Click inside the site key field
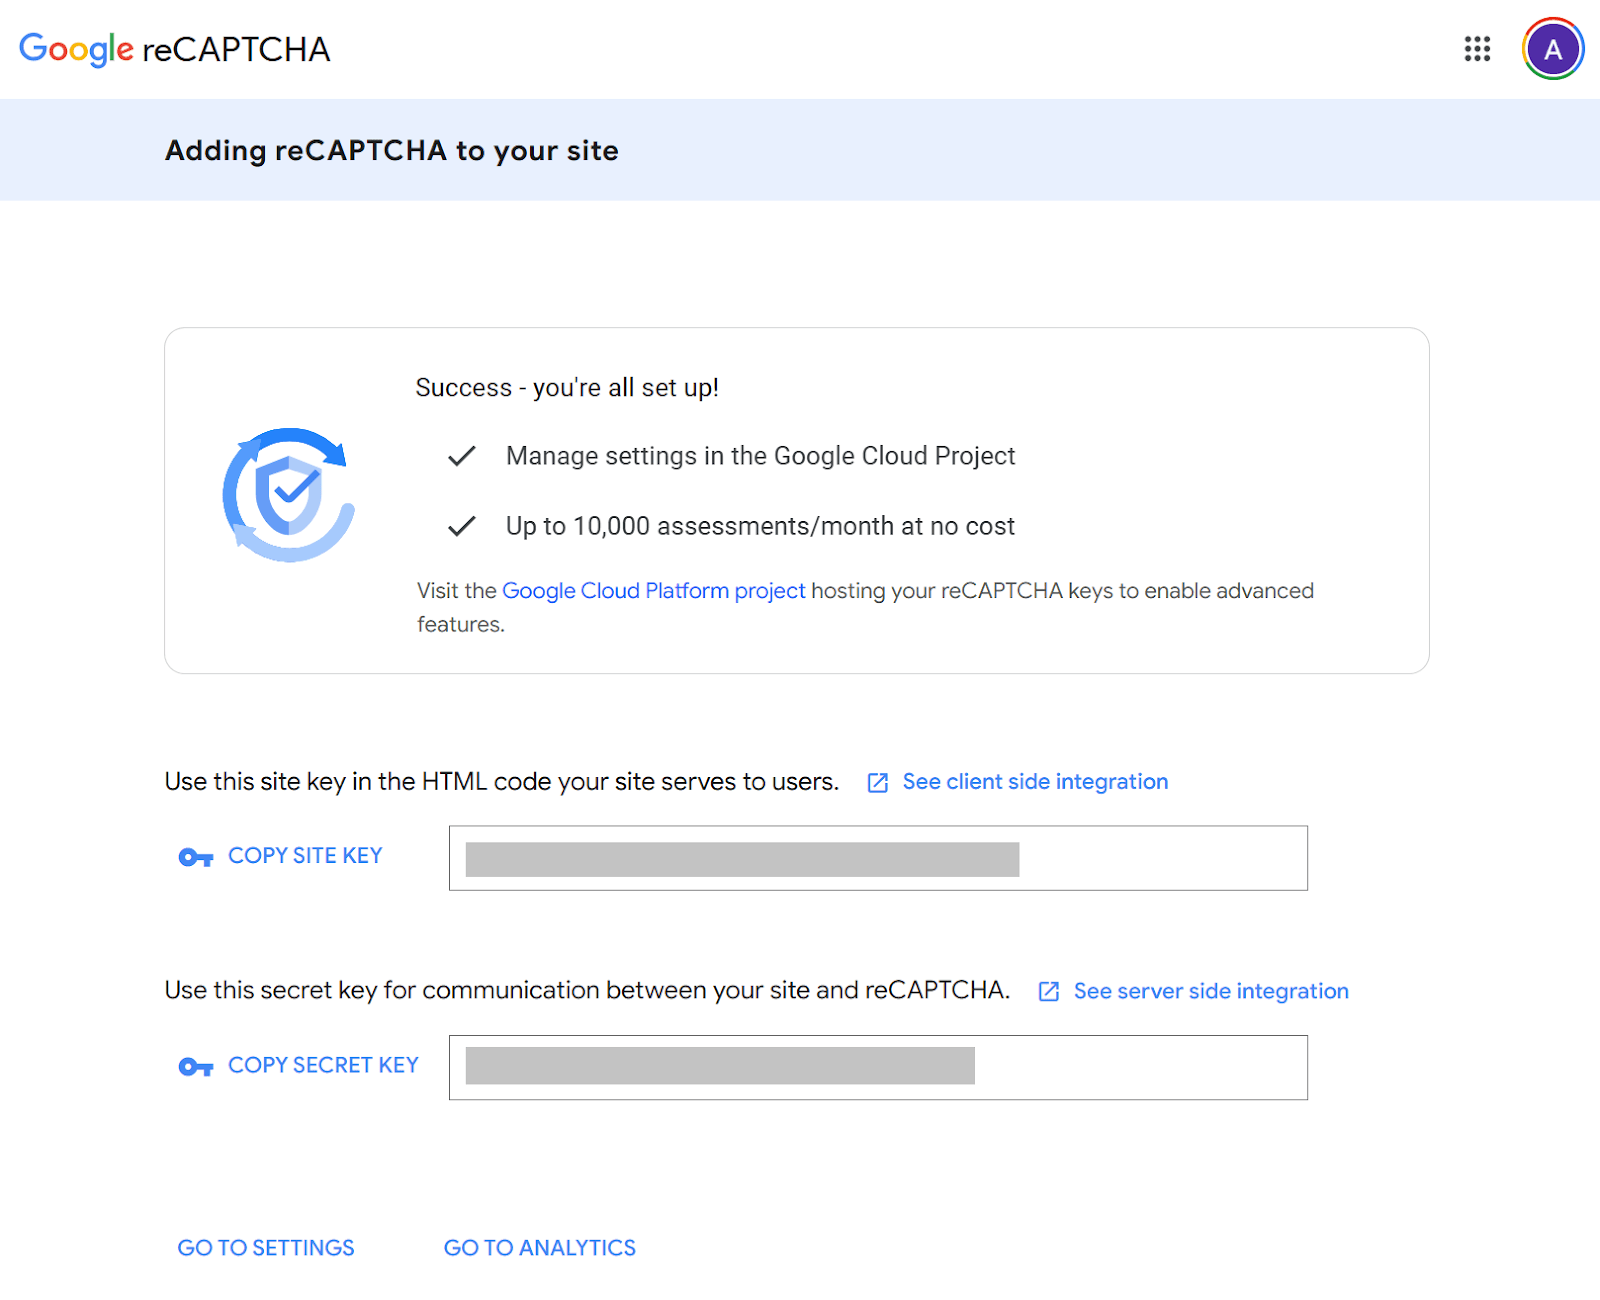Screen dimensions: 1600x1300 pos(878,858)
